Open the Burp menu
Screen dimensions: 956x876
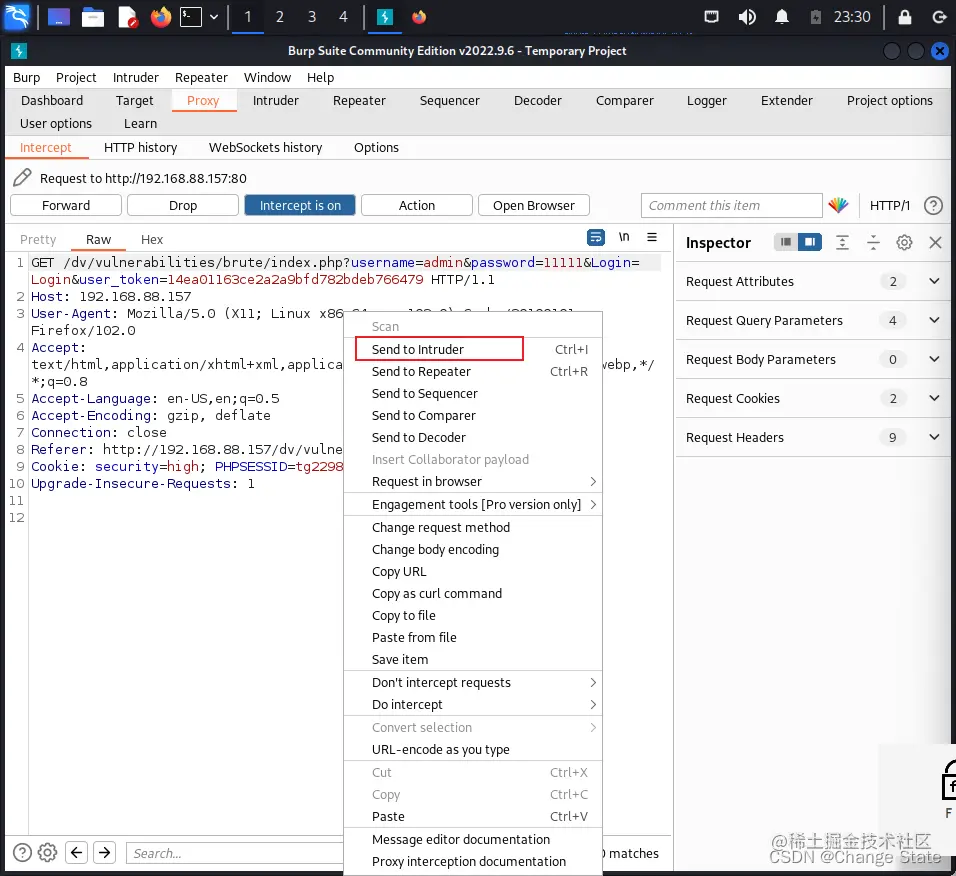coord(26,77)
